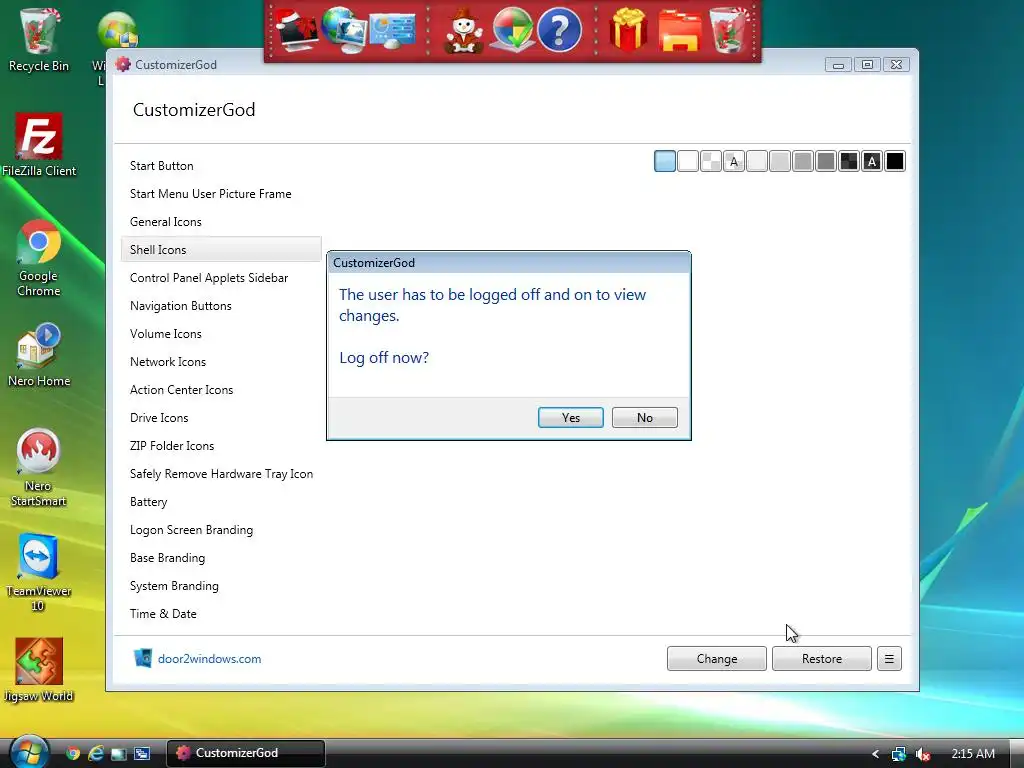Select System Branding category
This screenshot has width=1024, height=768.
(x=221, y=586)
